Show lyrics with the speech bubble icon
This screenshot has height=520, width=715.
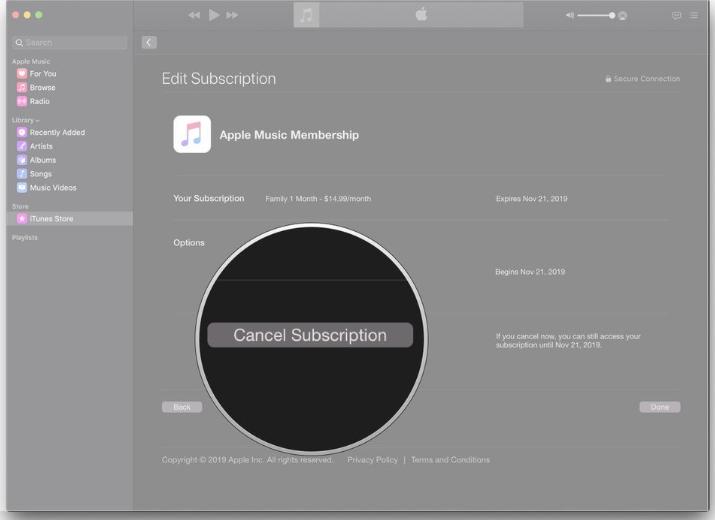point(677,16)
